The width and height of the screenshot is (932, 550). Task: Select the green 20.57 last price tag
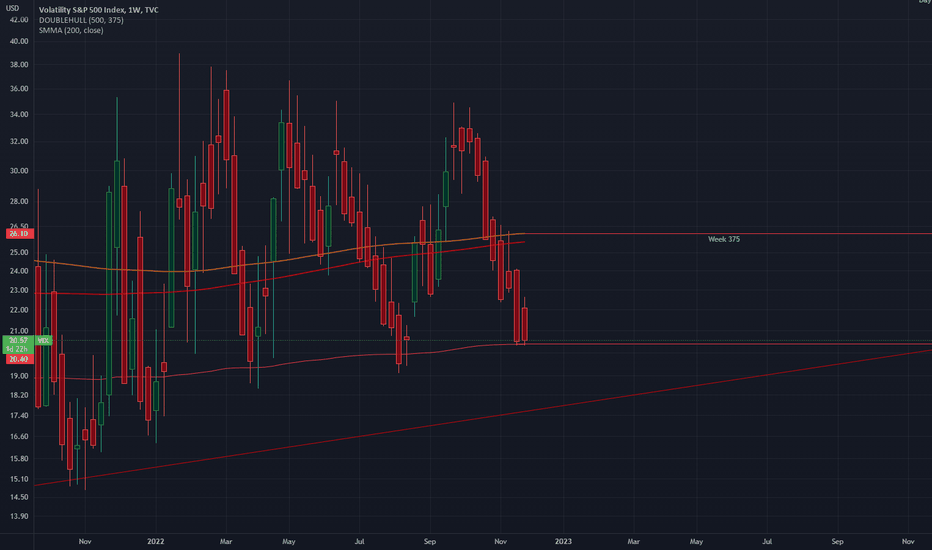[x=18, y=341]
